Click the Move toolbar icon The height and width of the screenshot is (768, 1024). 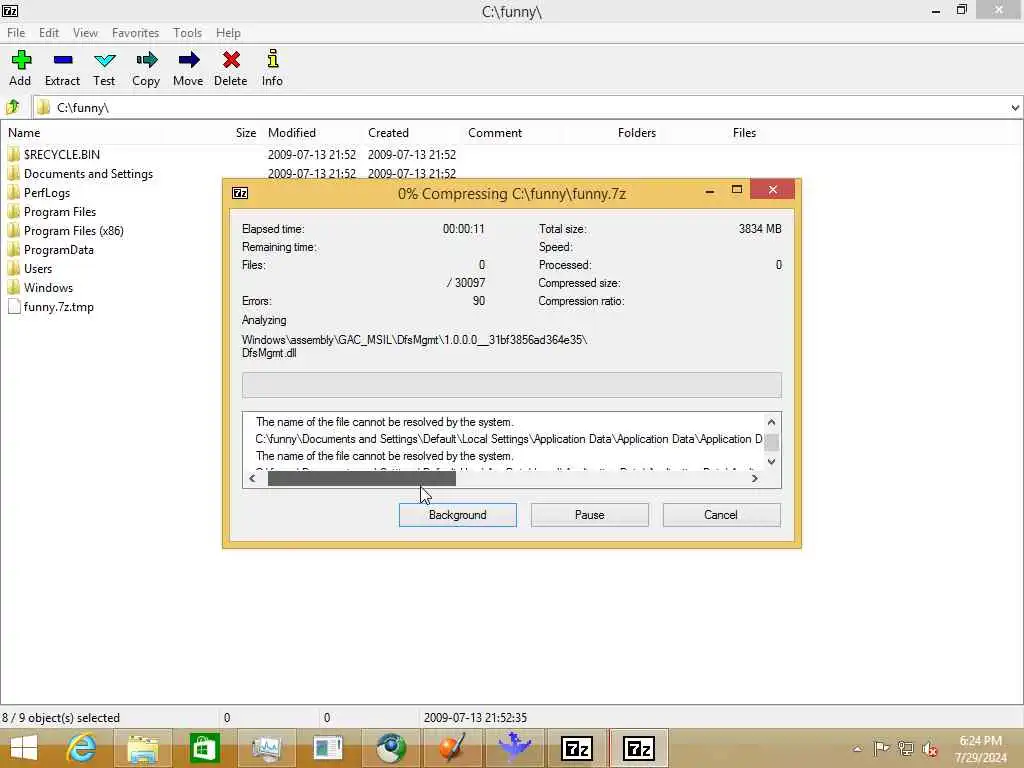tap(188, 60)
